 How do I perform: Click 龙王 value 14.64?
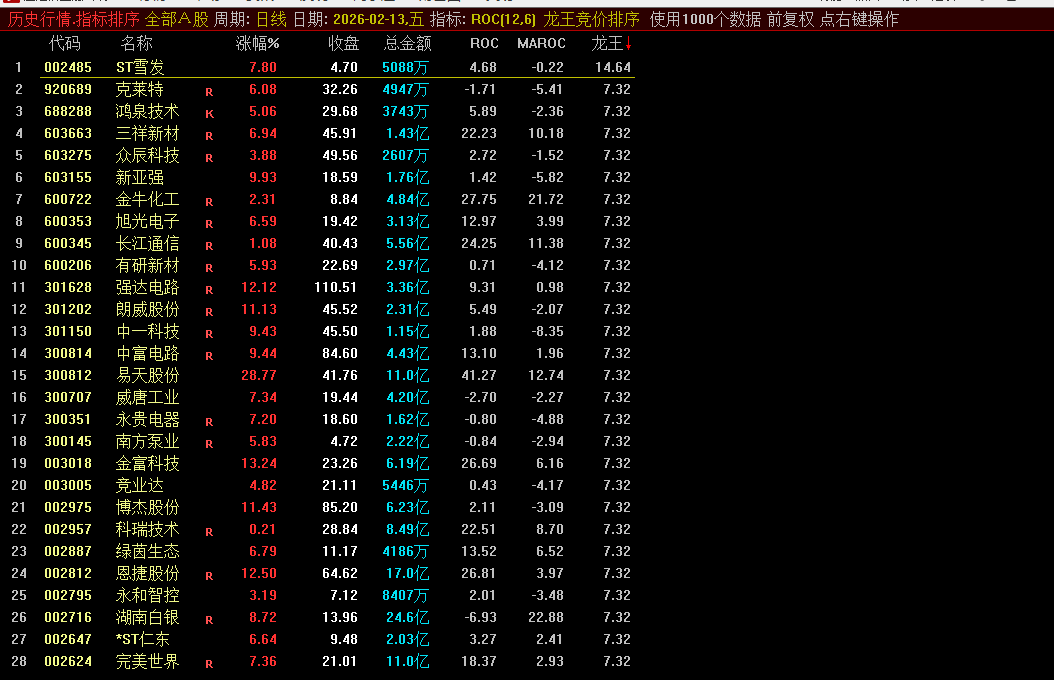(613, 67)
